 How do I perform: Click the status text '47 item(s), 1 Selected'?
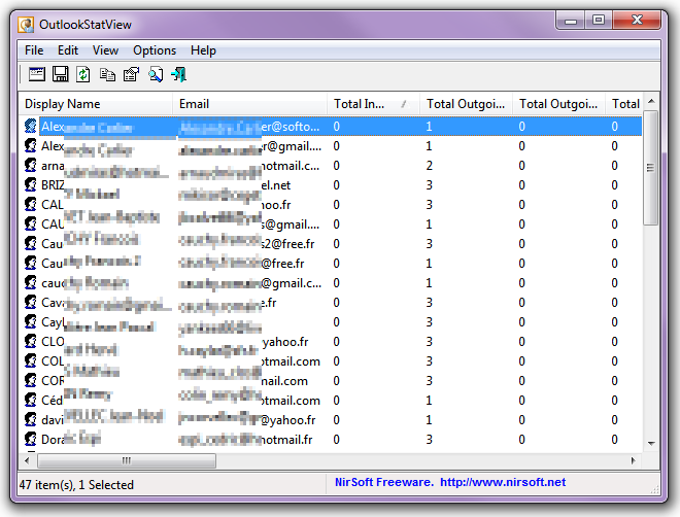(x=76, y=484)
